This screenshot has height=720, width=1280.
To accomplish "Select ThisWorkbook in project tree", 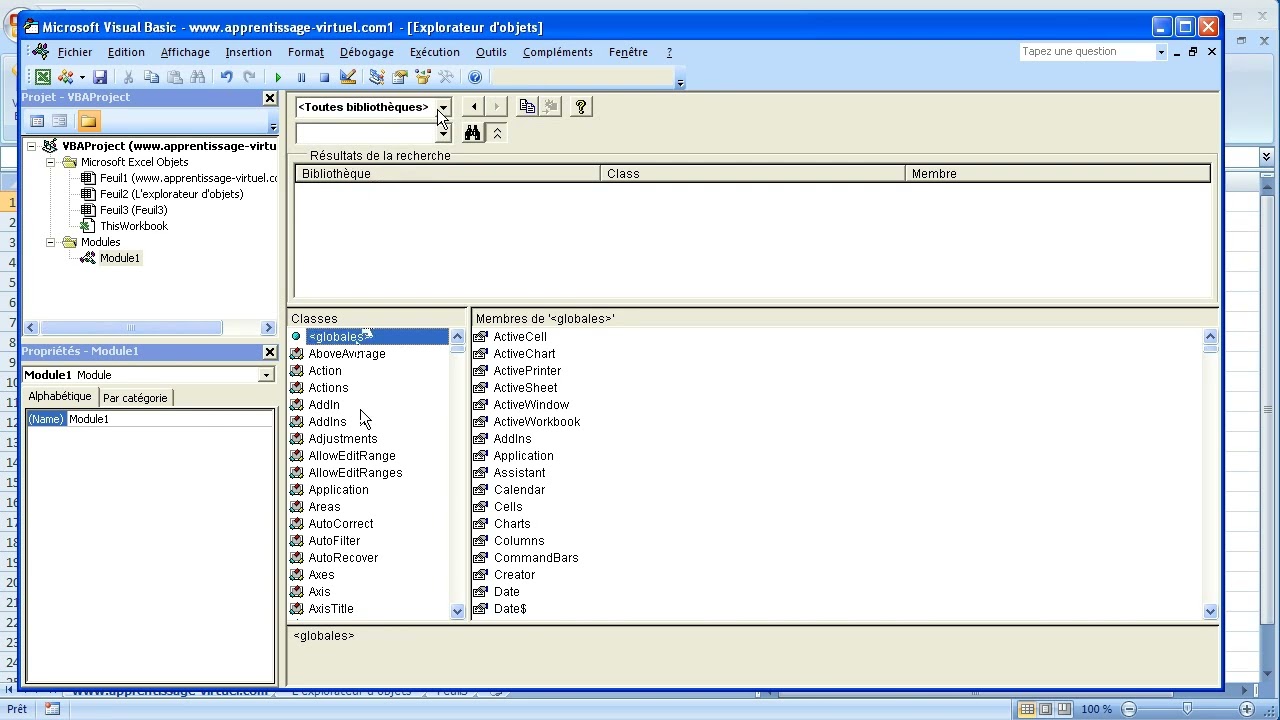I will 134,226.
